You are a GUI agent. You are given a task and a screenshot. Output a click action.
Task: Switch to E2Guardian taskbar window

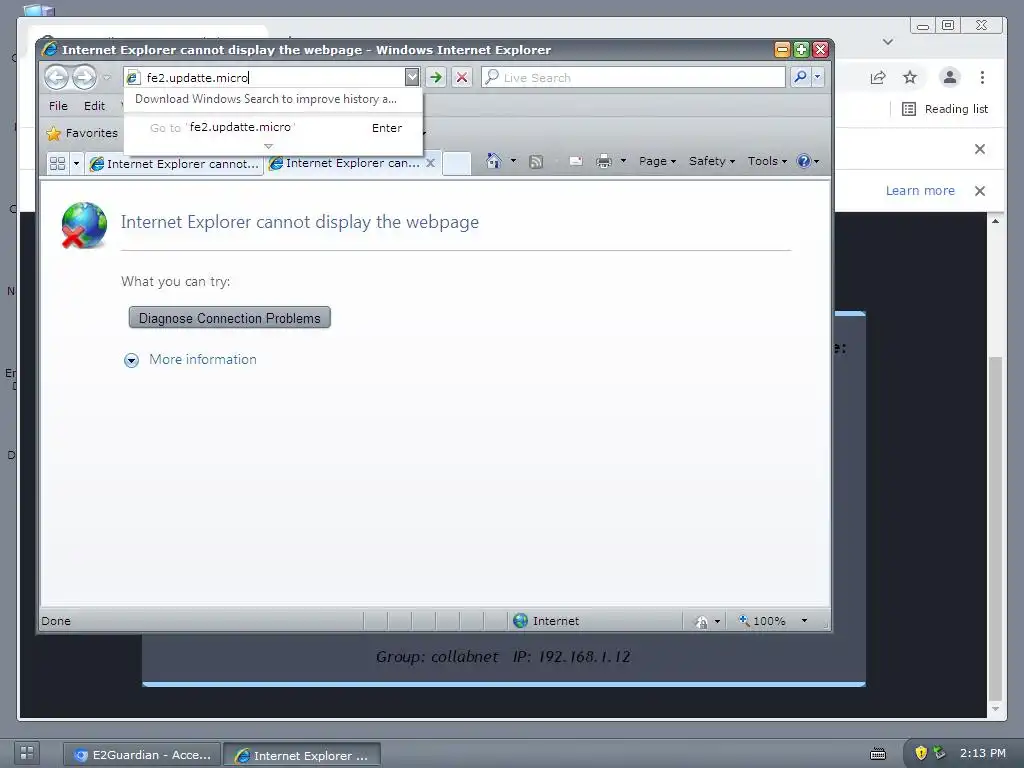point(142,755)
